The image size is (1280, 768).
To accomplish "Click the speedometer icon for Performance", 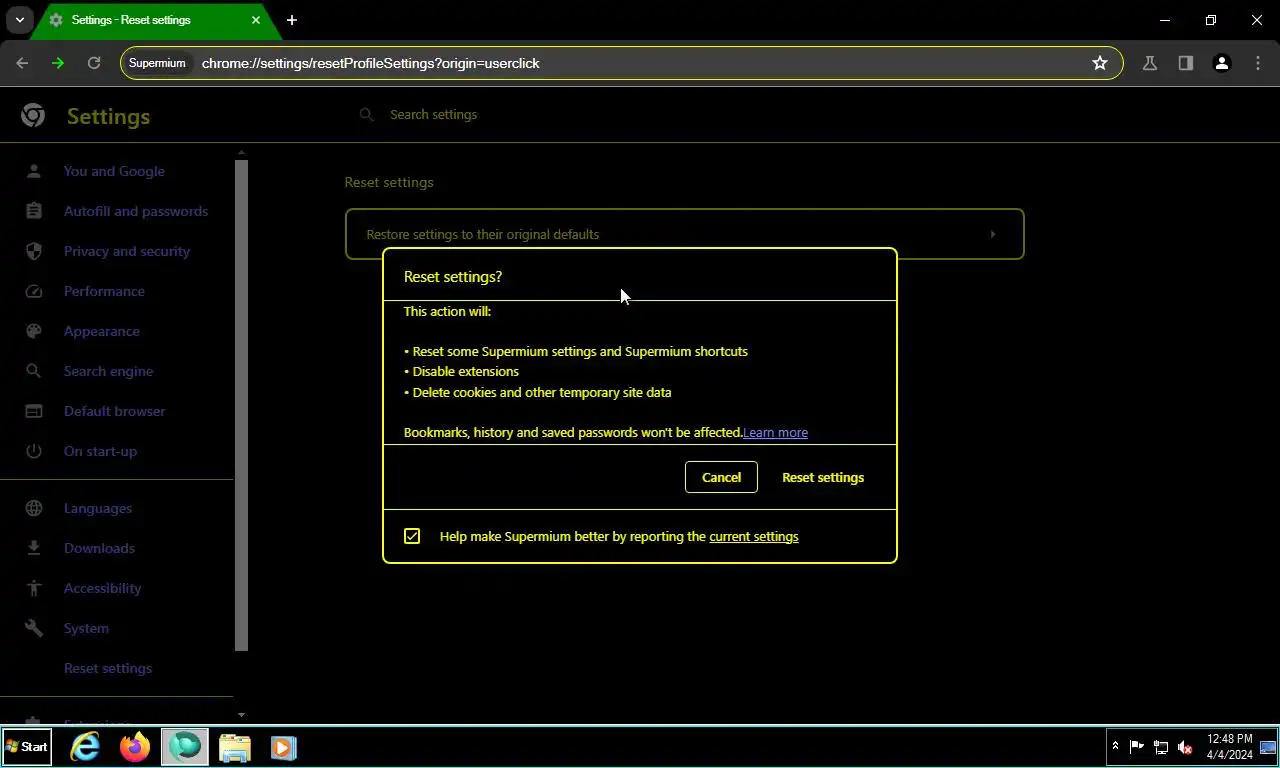I will pyautogui.click(x=34, y=291).
